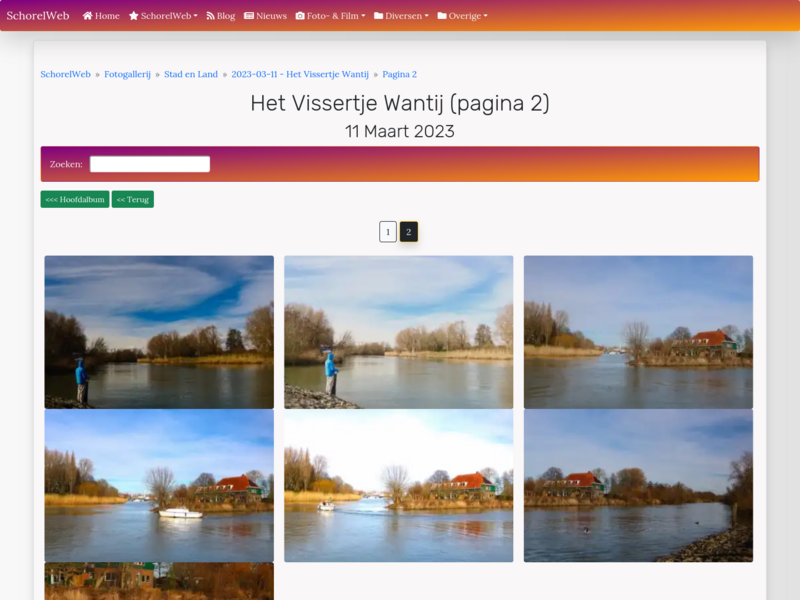Go to SchorelWeb breadcrumb link
Viewport: 800px width, 600px height.
click(65, 74)
